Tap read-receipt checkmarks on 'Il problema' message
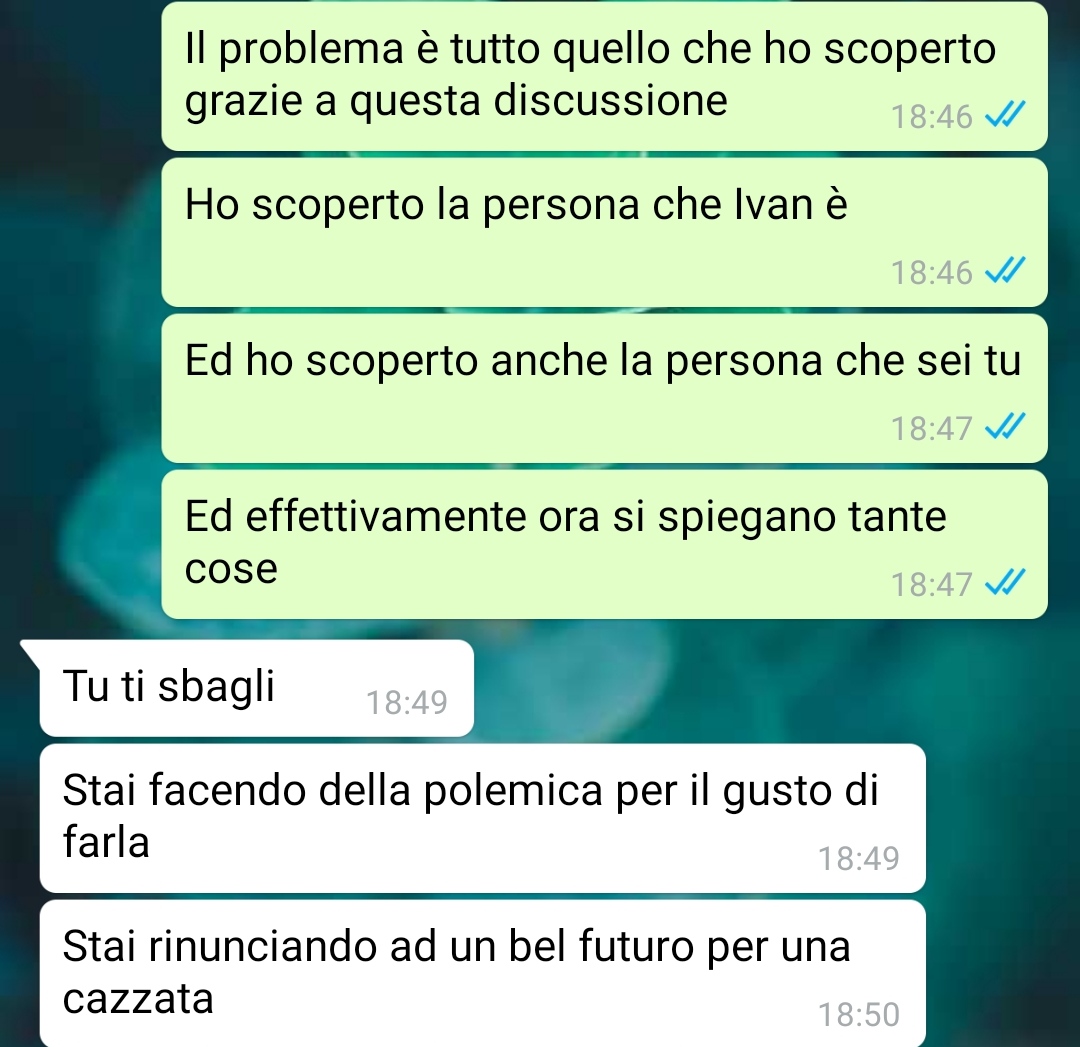Viewport: 1080px width, 1047px height. [x=1005, y=115]
